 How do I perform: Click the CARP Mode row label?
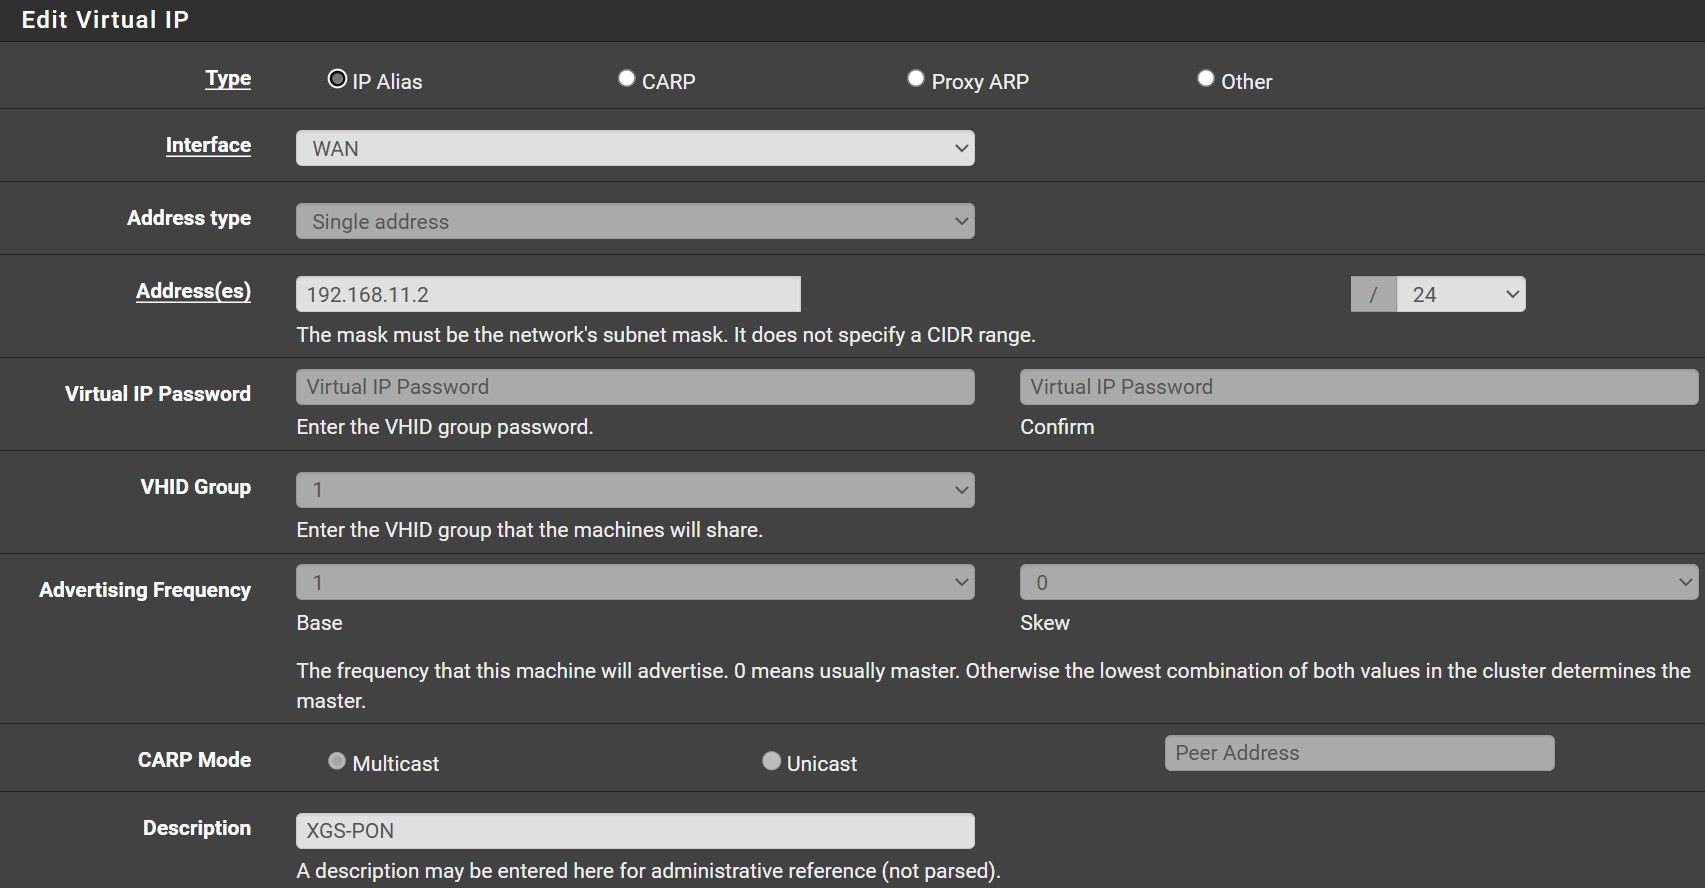click(x=194, y=760)
